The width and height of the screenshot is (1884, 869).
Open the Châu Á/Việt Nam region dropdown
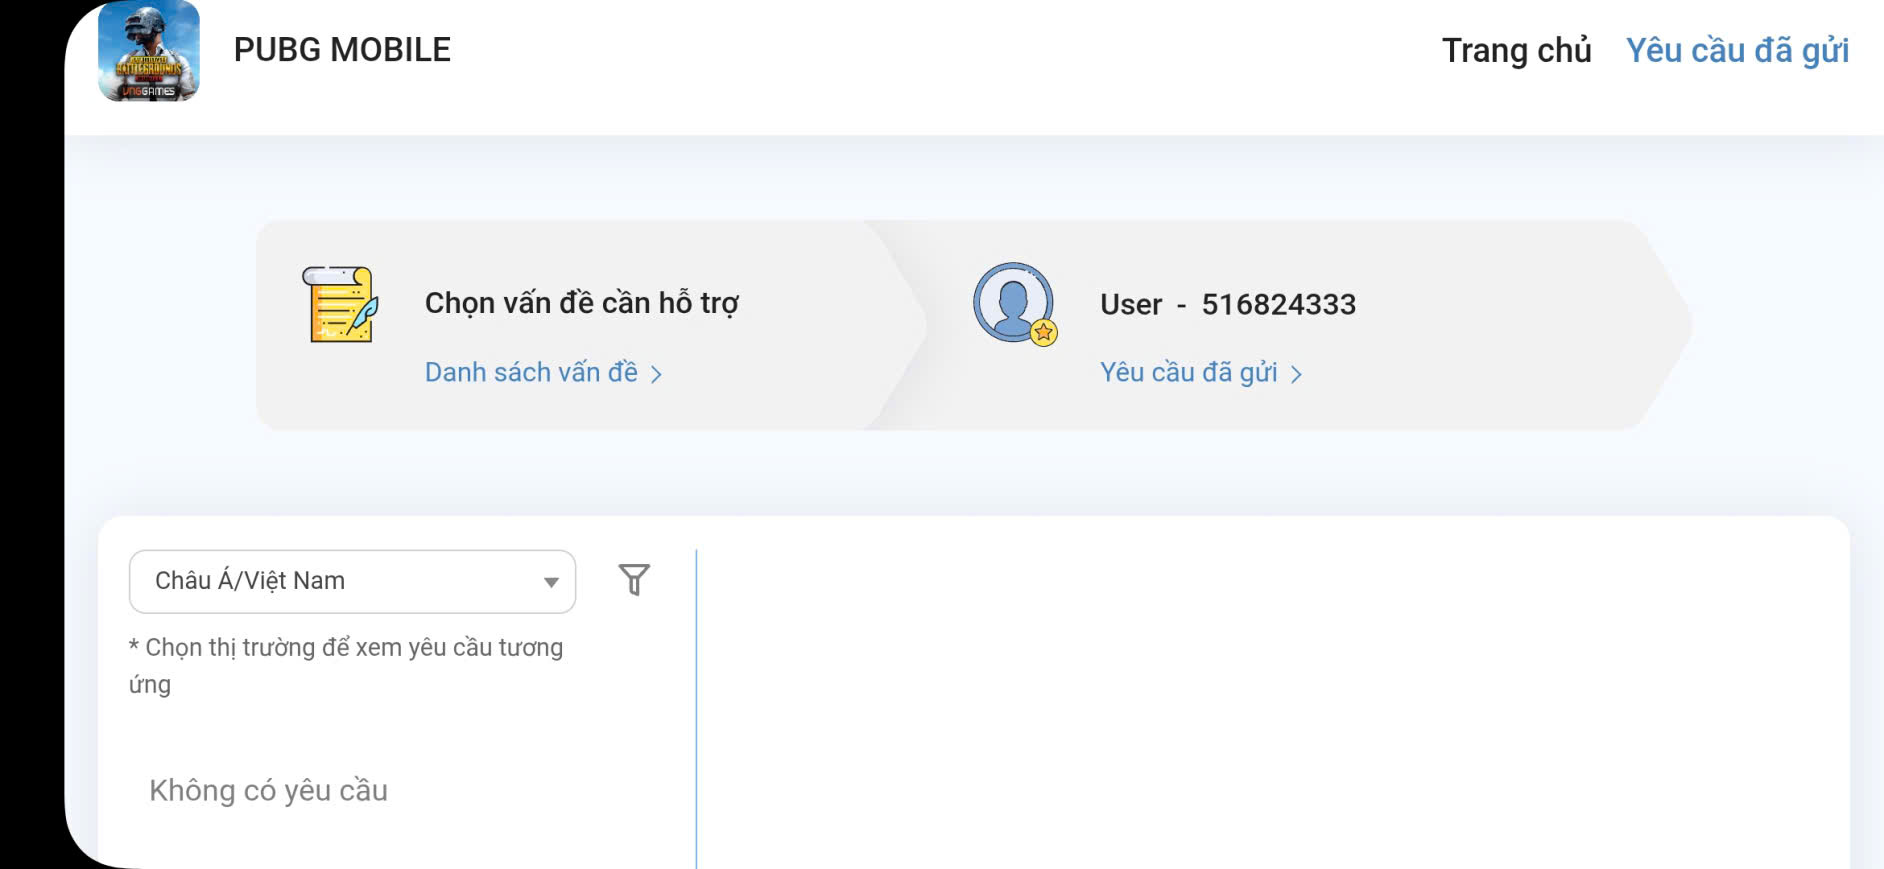pos(340,581)
